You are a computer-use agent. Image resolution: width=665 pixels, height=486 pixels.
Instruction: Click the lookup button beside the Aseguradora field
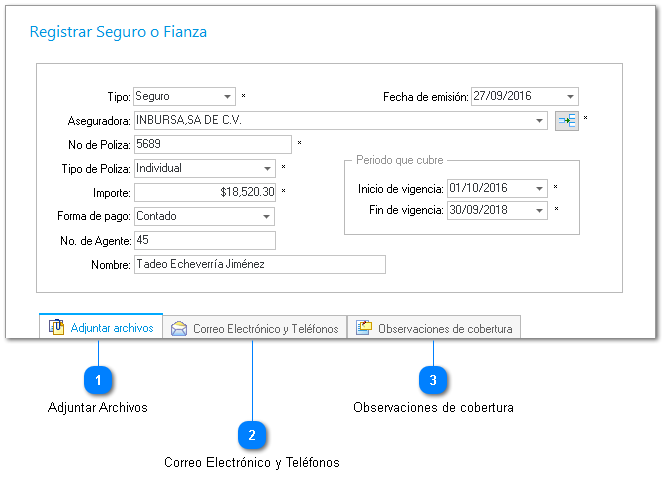pyautogui.click(x=567, y=121)
